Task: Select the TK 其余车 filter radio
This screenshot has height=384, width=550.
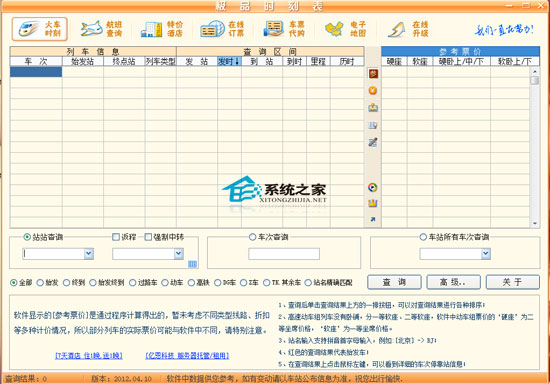Action: [x=267, y=282]
